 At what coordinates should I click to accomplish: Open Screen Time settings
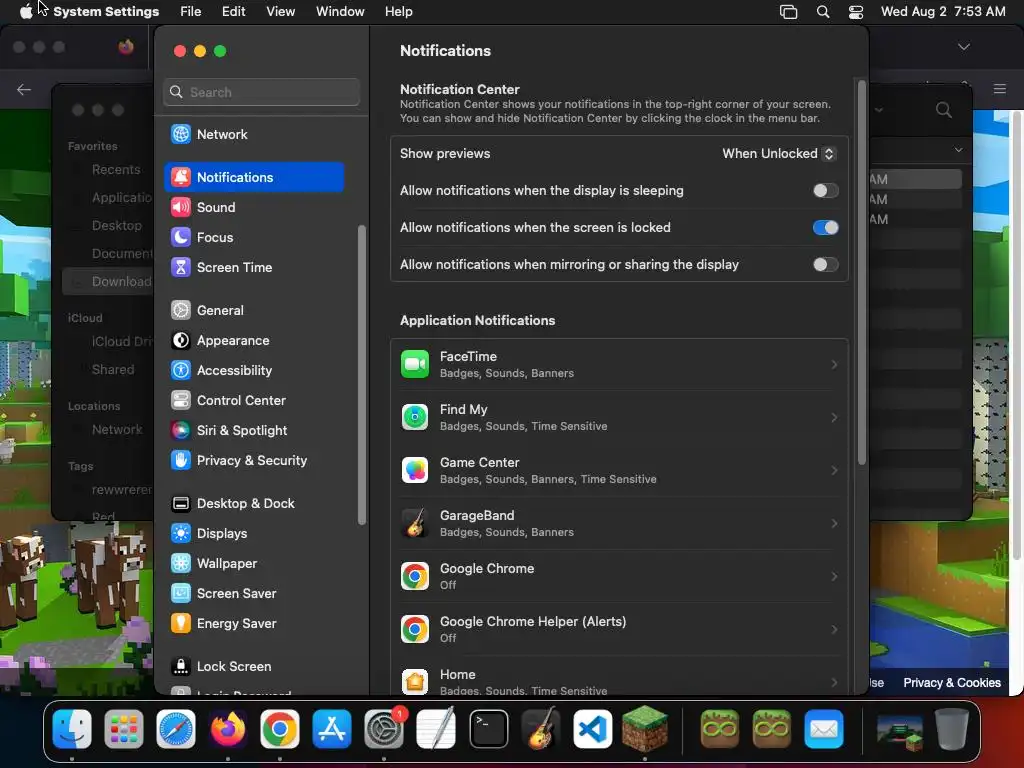(x=254, y=267)
